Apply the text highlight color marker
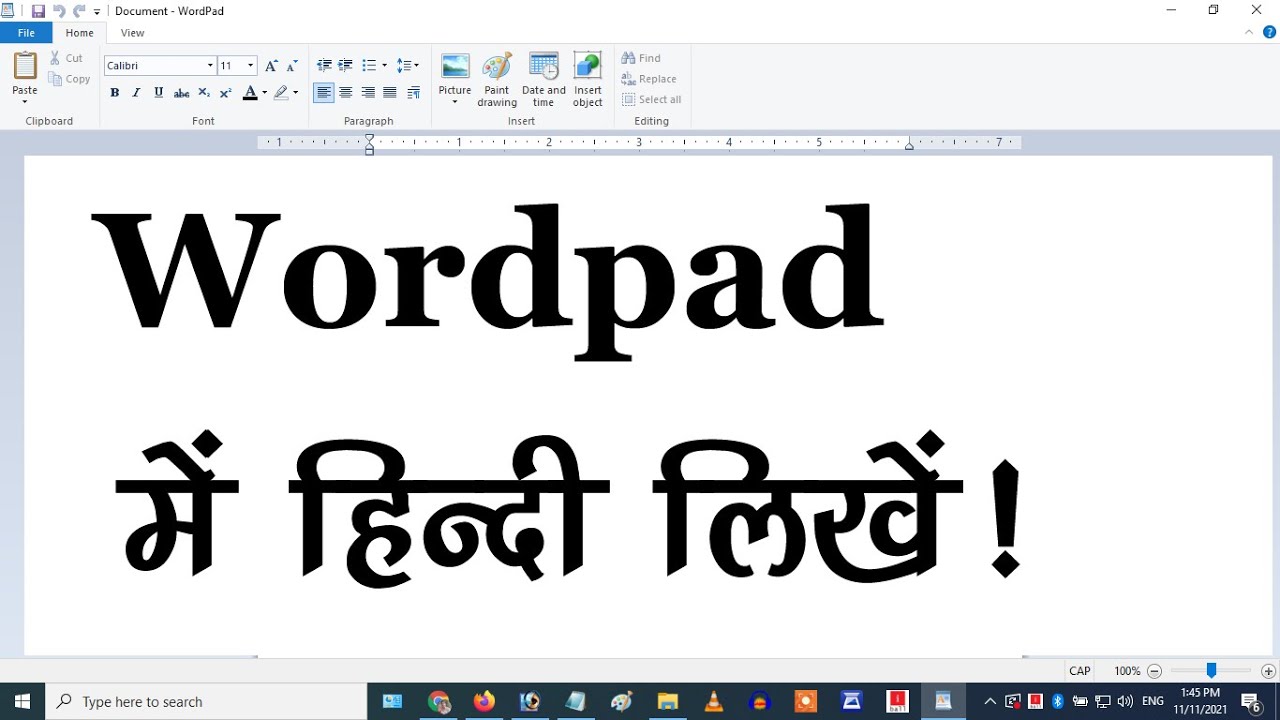Screen dimensions: 1280x720 tap(281, 93)
